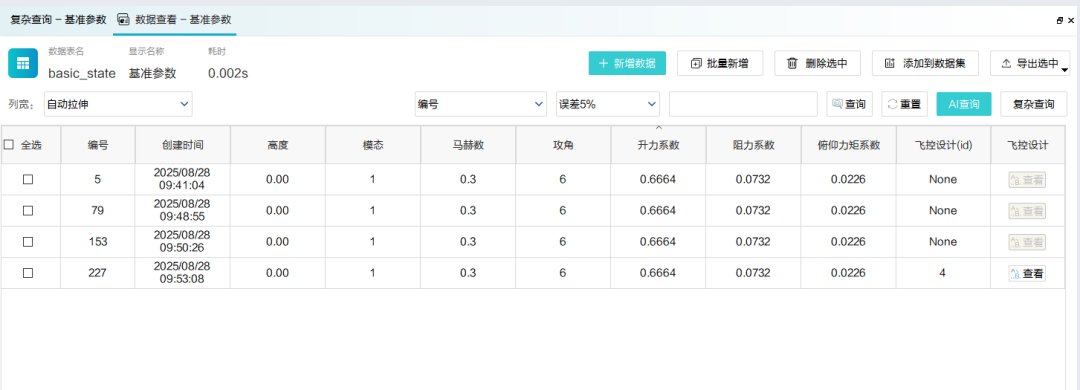Open the 误差5% tolerance dropdown
1080x390 pixels.
click(608, 104)
